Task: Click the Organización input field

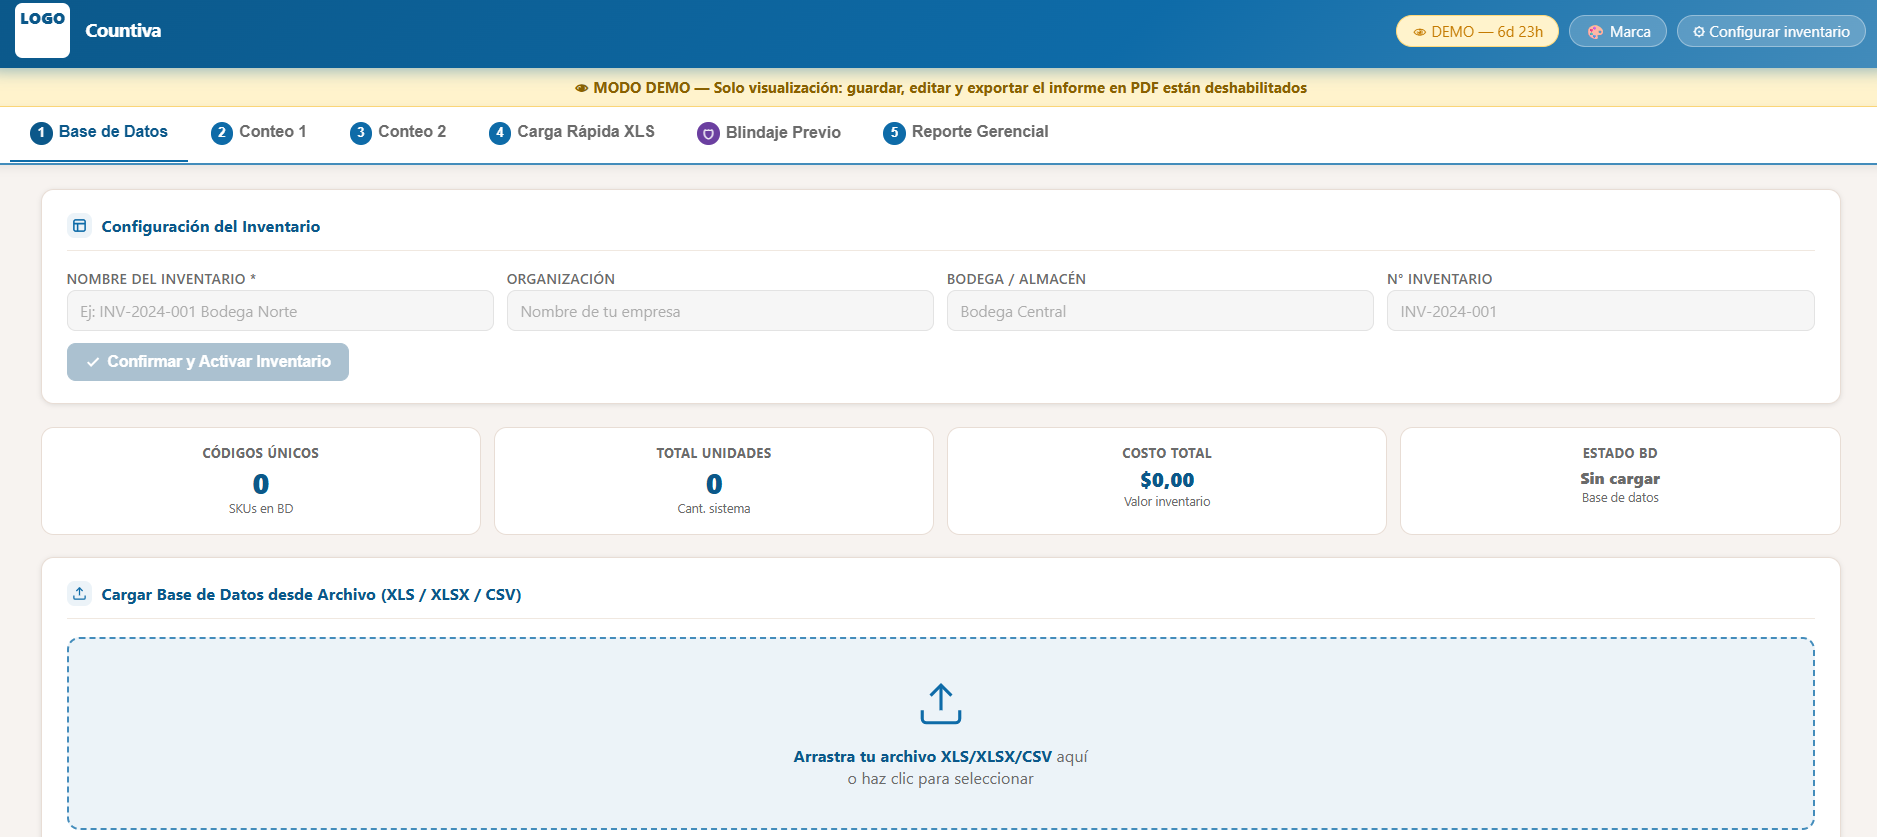Action: (x=720, y=311)
